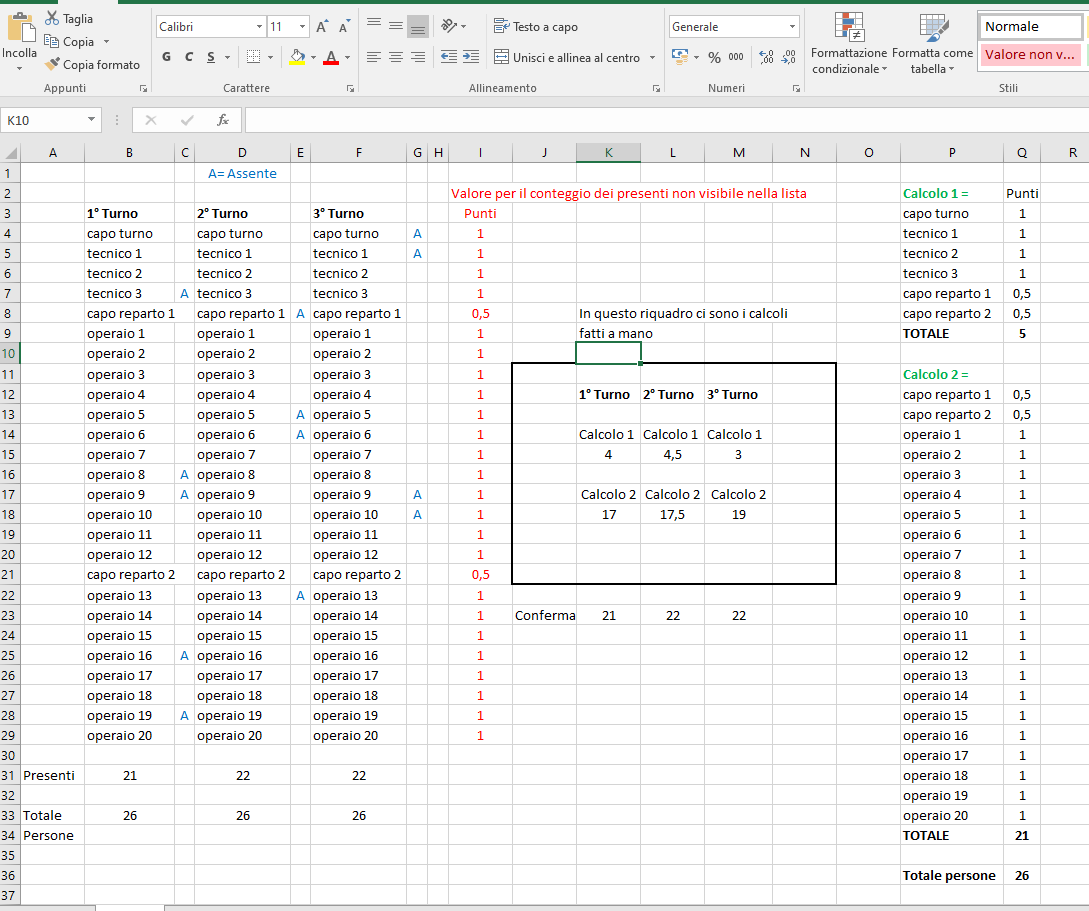Increase decimal places icon
The height and width of the screenshot is (911, 1089).
point(766,58)
